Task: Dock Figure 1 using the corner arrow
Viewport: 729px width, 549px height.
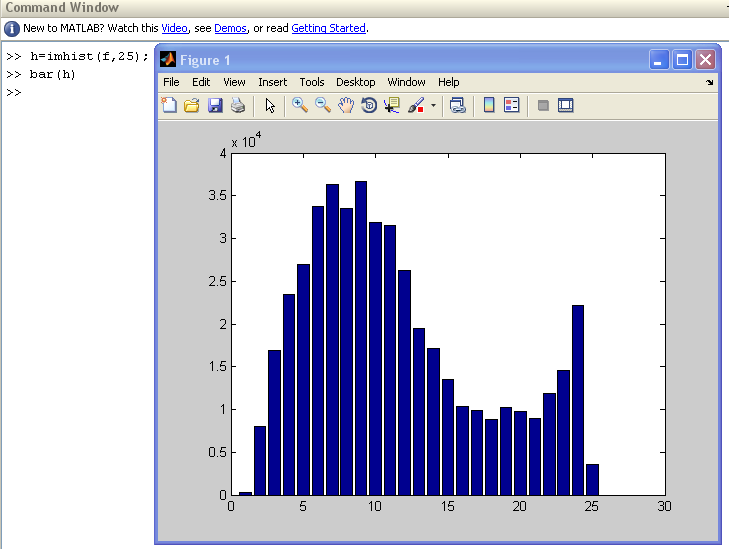Action: point(709,82)
